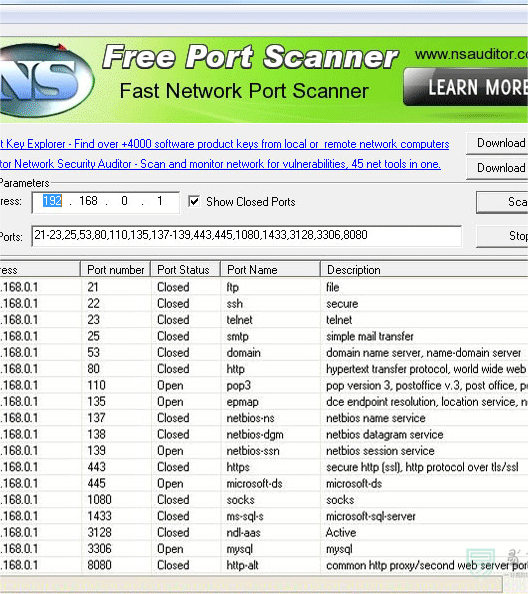This screenshot has width=528, height=594.
Task: Select the ndl-aas port name cell
Action: (x=243, y=533)
